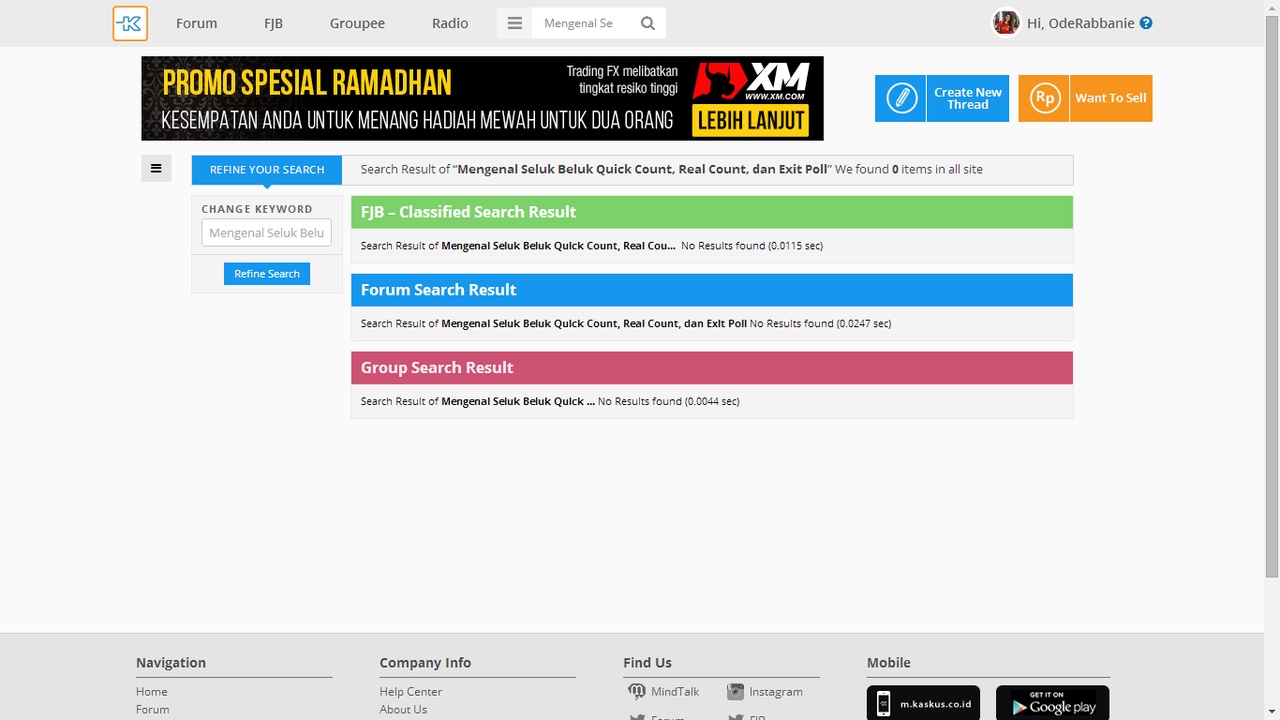Click the Rp icon of Want To Sell
1280x720 pixels.
pyautogui.click(x=1044, y=98)
